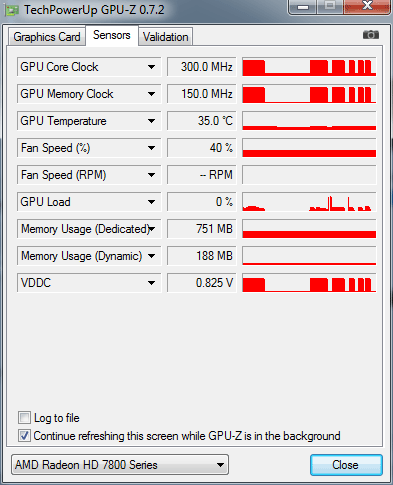
Task: Open GPU Temperature sensor dropdown
Action: coord(151,121)
